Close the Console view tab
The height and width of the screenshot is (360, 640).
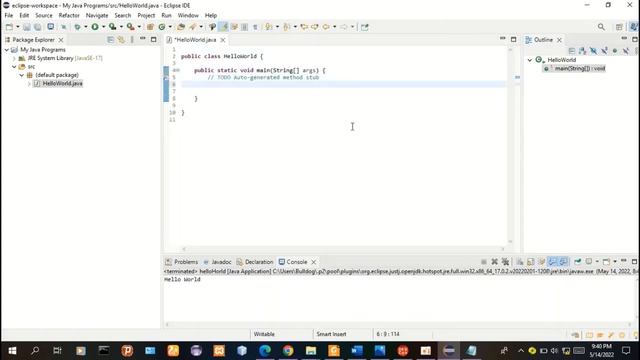pos(313,262)
